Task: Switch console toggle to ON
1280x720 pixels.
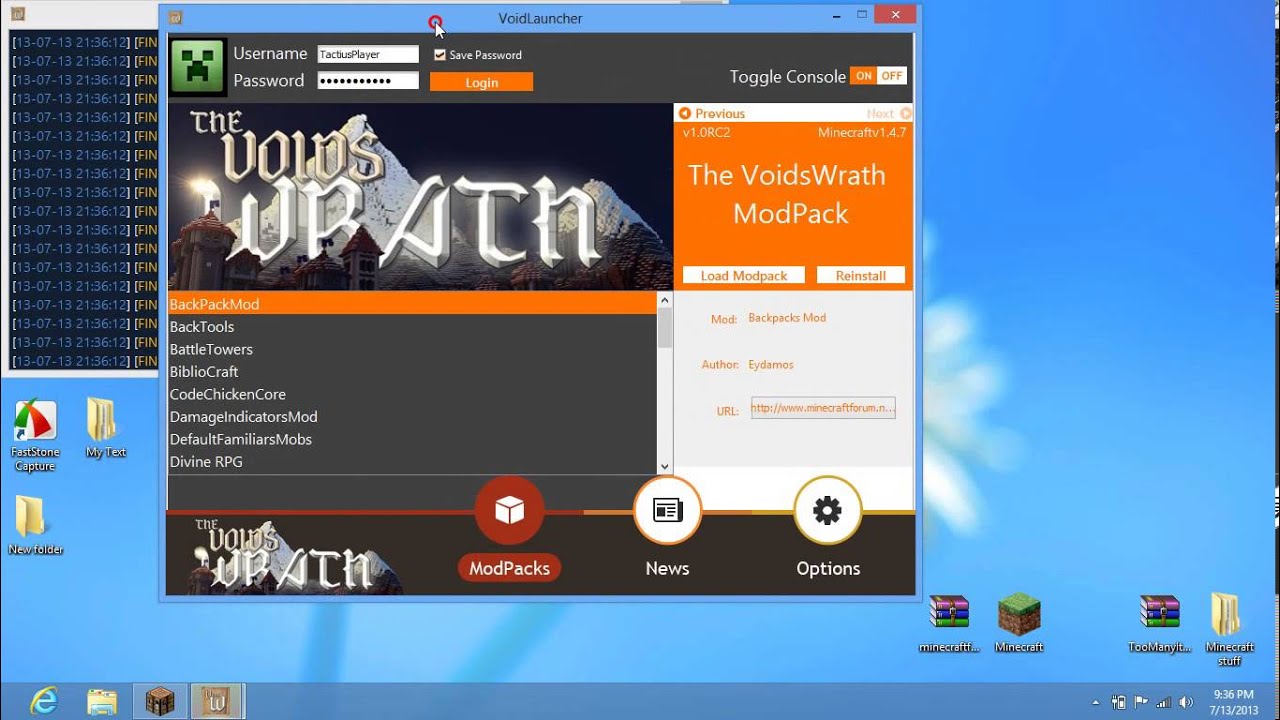Action: 863,76
